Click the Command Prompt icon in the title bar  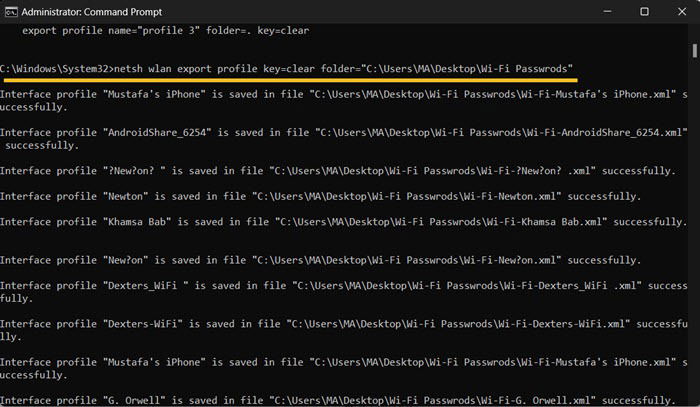coord(11,12)
